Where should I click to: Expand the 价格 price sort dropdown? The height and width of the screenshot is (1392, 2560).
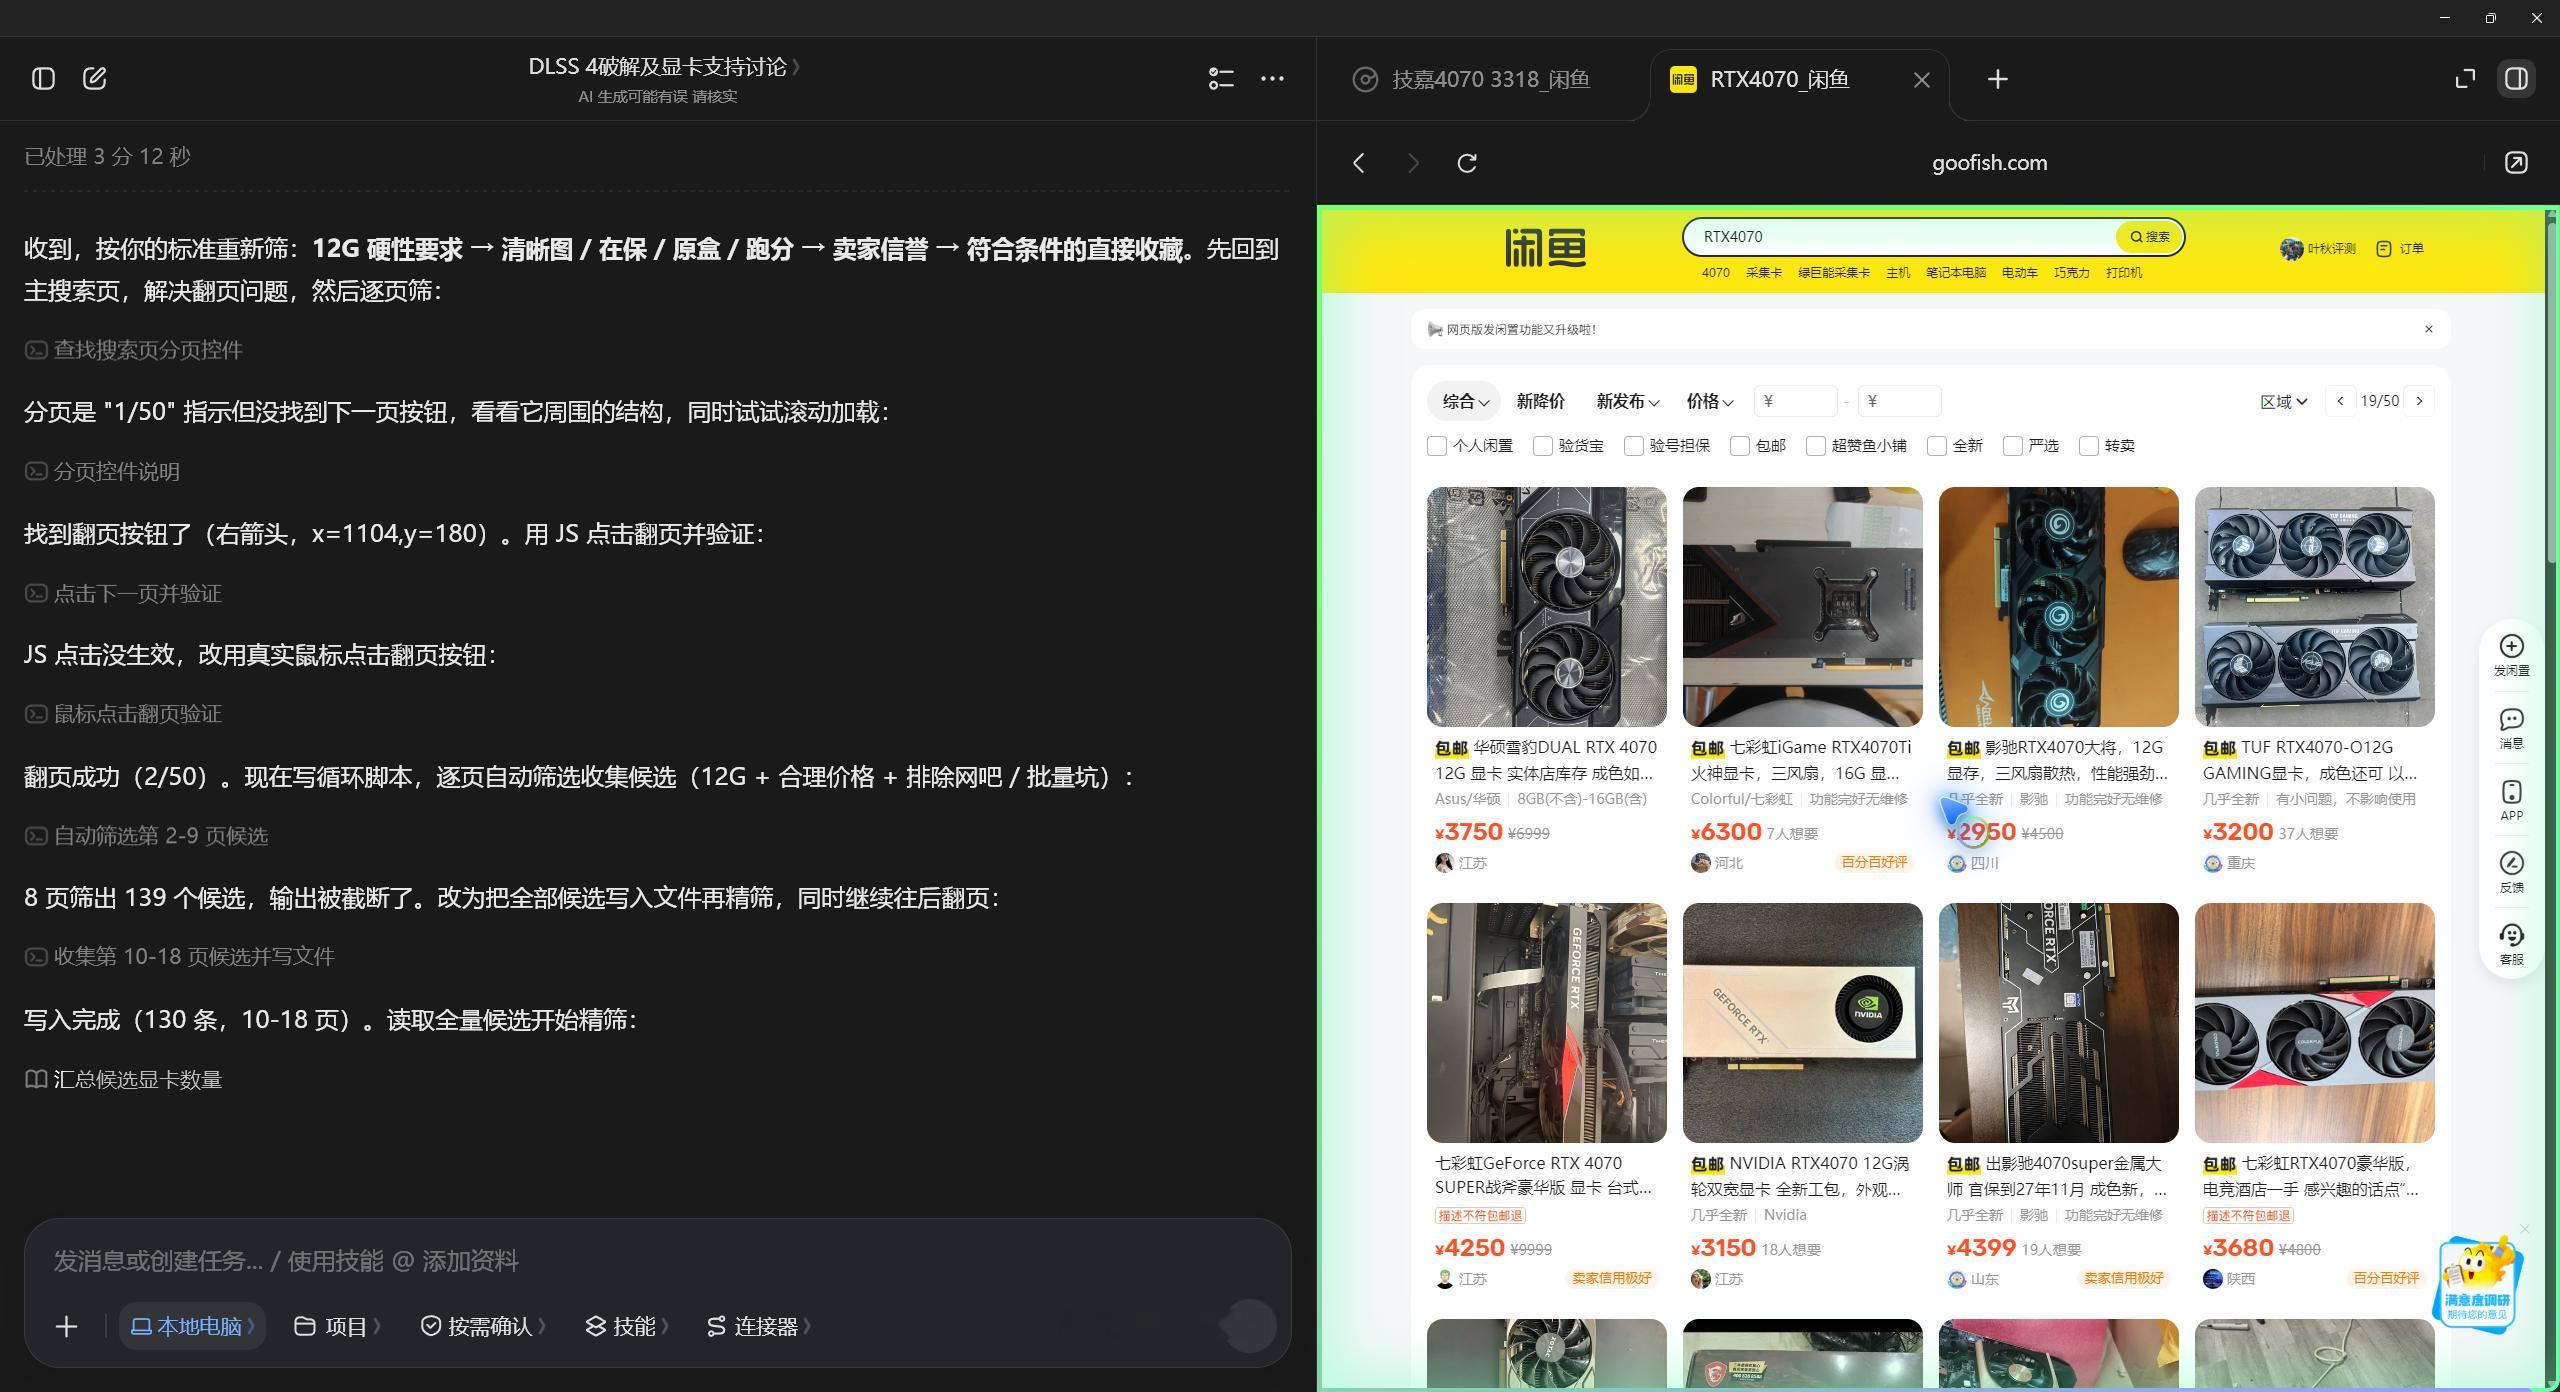coord(1709,401)
